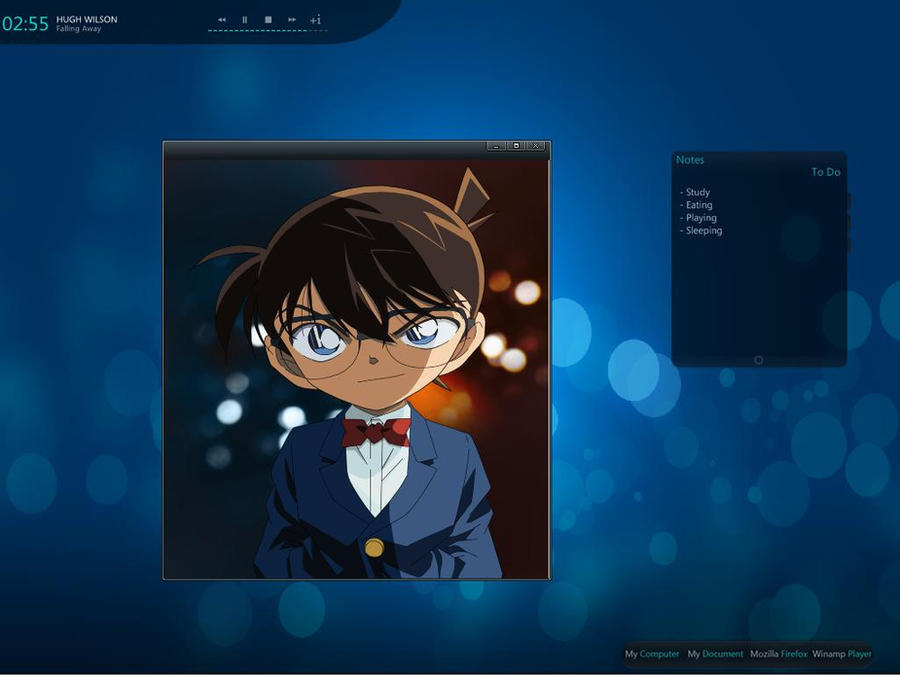Launch Mozilla Firefox from the launcher
The height and width of the screenshot is (675, 900).
(778, 654)
